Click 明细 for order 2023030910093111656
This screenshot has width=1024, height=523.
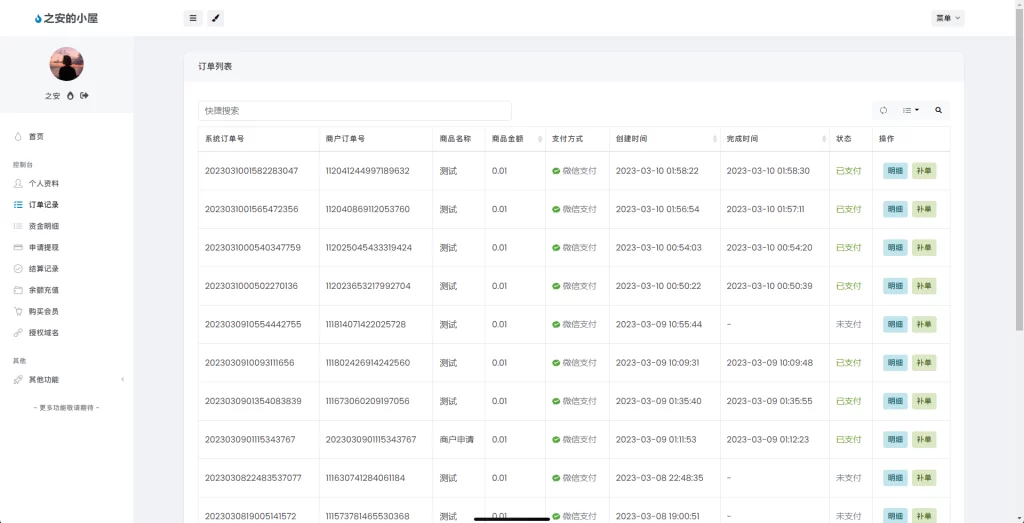(x=895, y=363)
